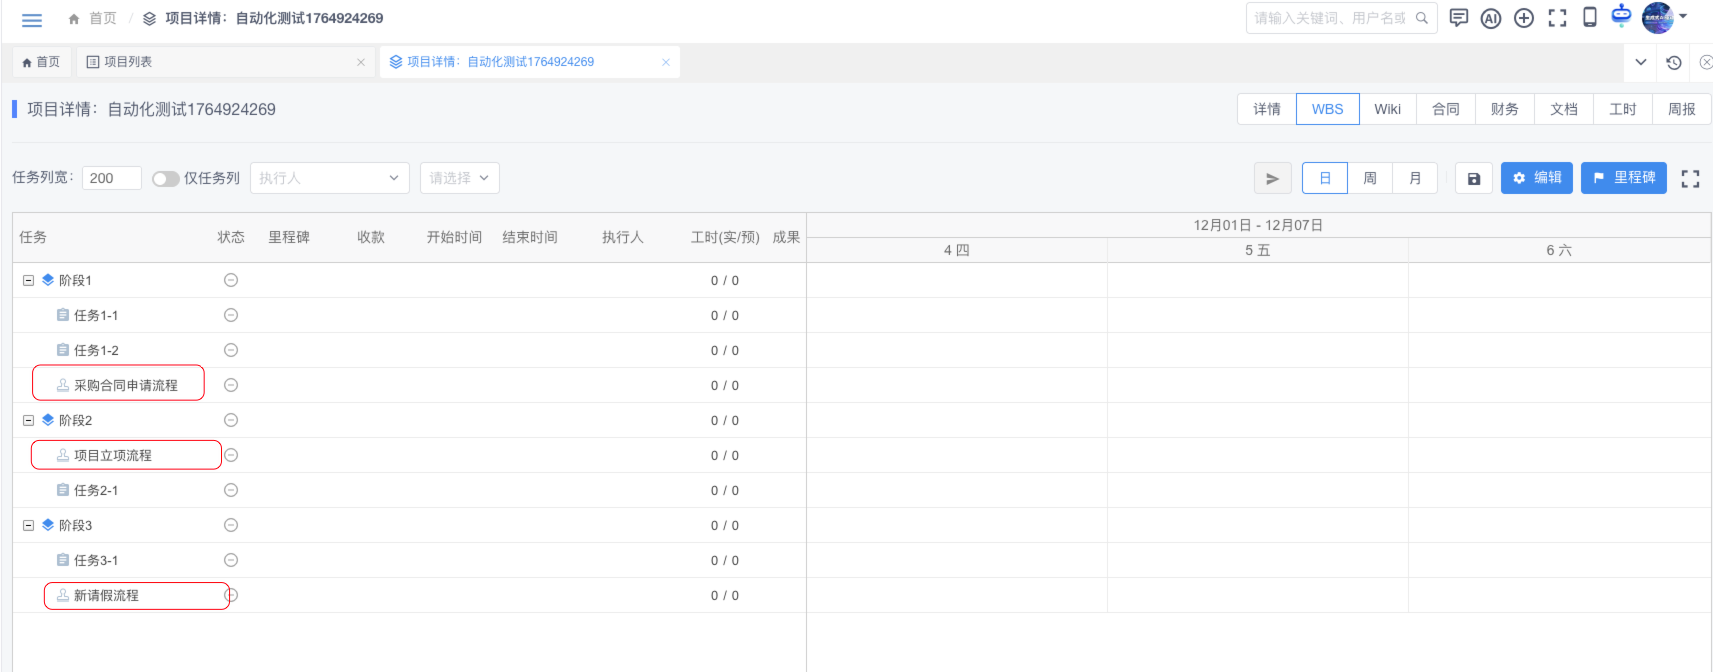Toggle the 仅任务列 switch
1713x672 pixels.
(165, 178)
